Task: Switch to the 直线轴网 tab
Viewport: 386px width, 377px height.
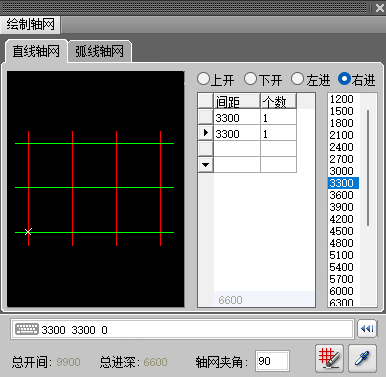Action: [36, 51]
